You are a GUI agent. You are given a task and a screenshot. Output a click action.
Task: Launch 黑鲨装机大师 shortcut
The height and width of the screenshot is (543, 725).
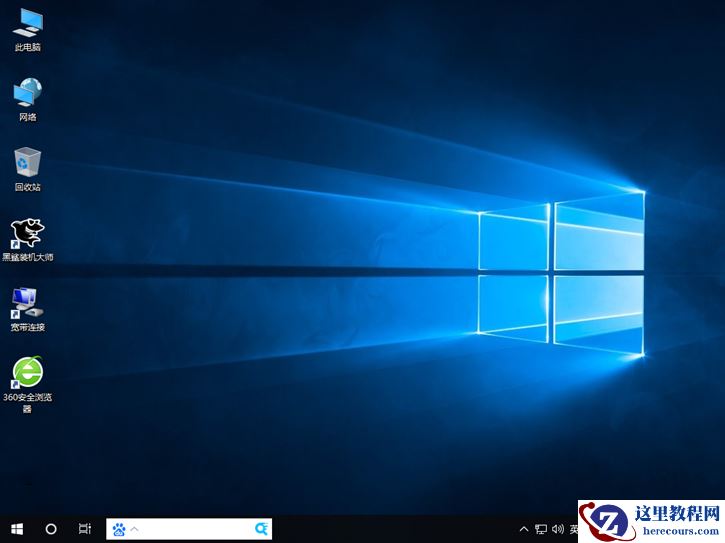pyautogui.click(x=28, y=240)
